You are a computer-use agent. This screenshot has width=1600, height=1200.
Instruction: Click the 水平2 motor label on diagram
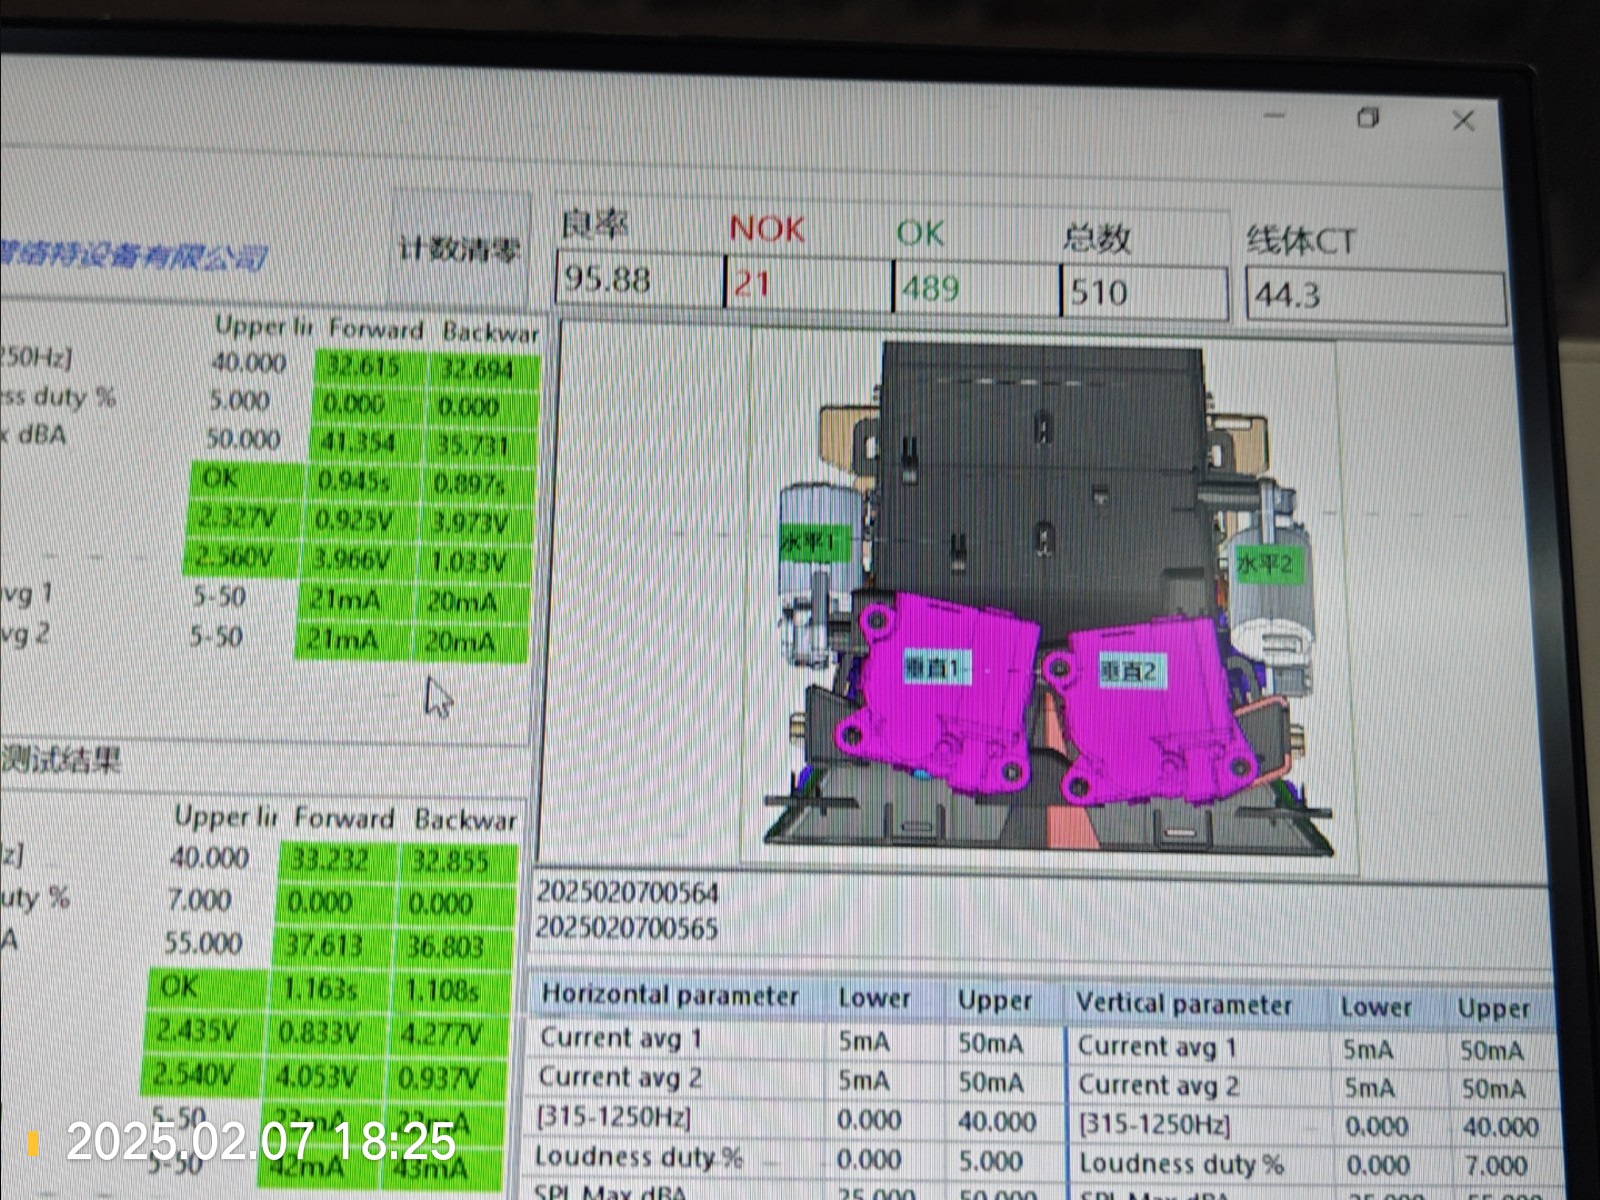tap(1264, 565)
